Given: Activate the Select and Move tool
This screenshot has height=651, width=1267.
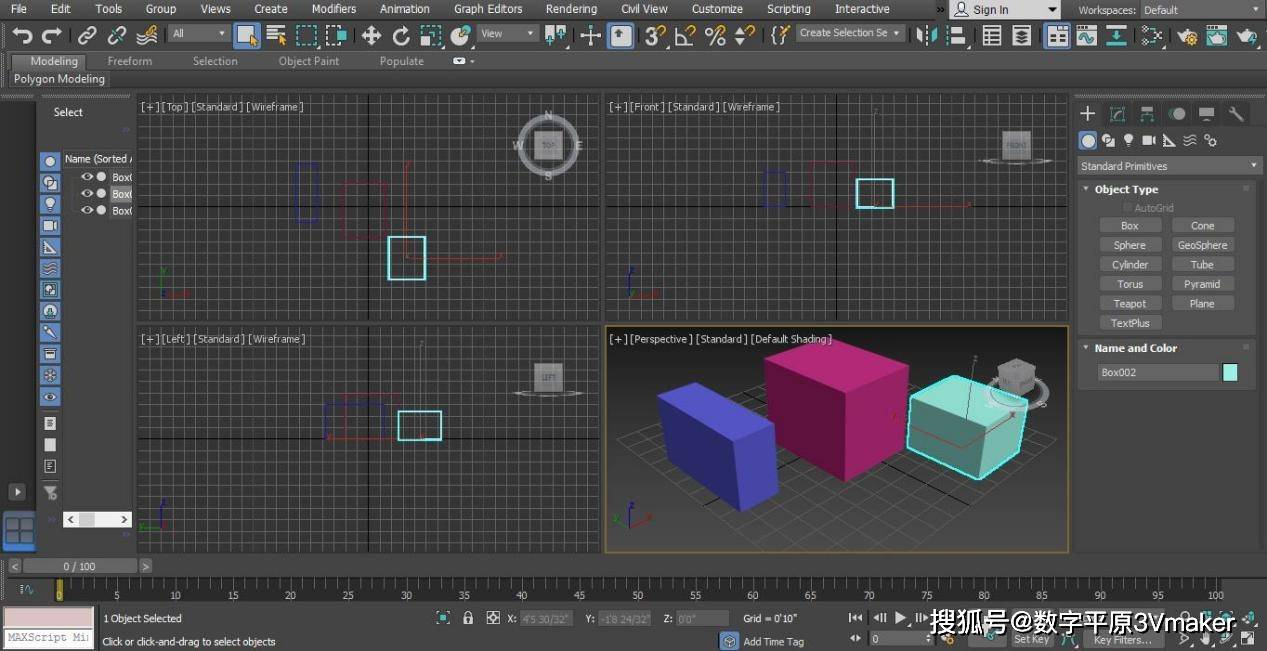Looking at the screenshot, I should [371, 36].
